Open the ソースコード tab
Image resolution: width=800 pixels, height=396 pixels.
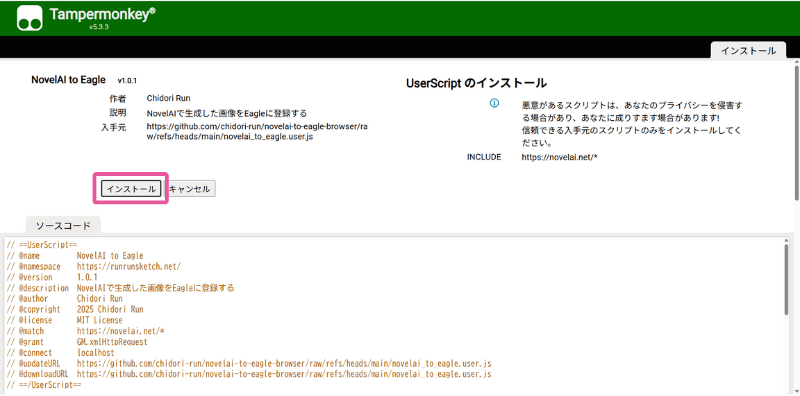pos(63,226)
